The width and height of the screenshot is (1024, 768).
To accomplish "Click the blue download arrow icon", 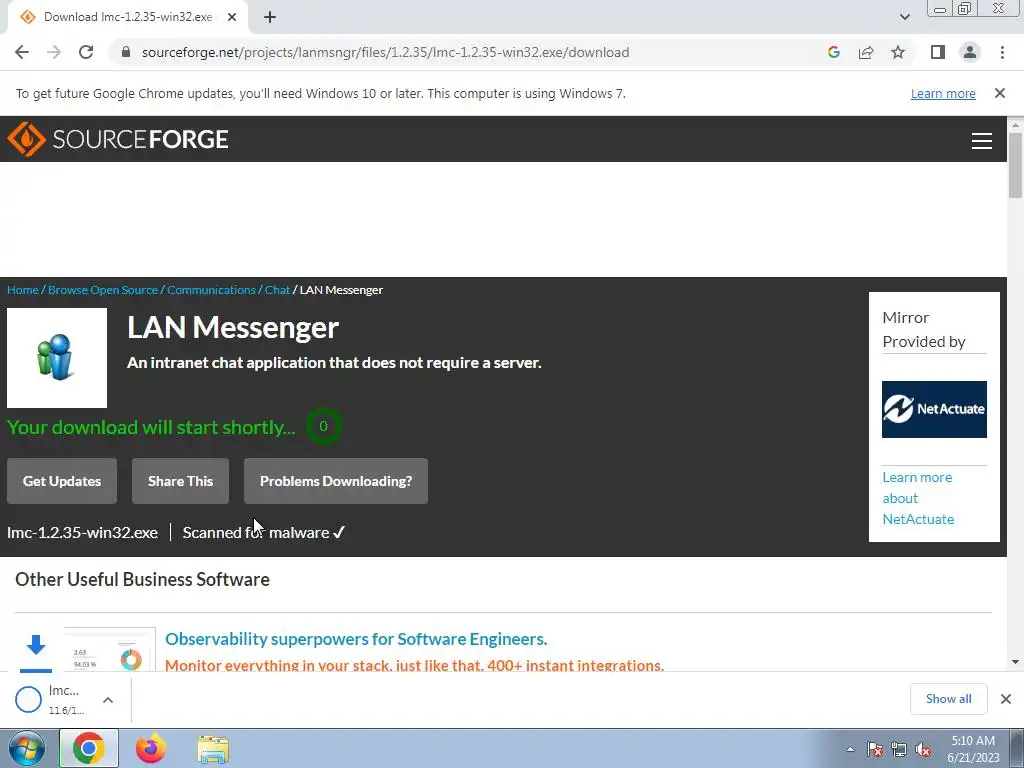I will coord(36,645).
